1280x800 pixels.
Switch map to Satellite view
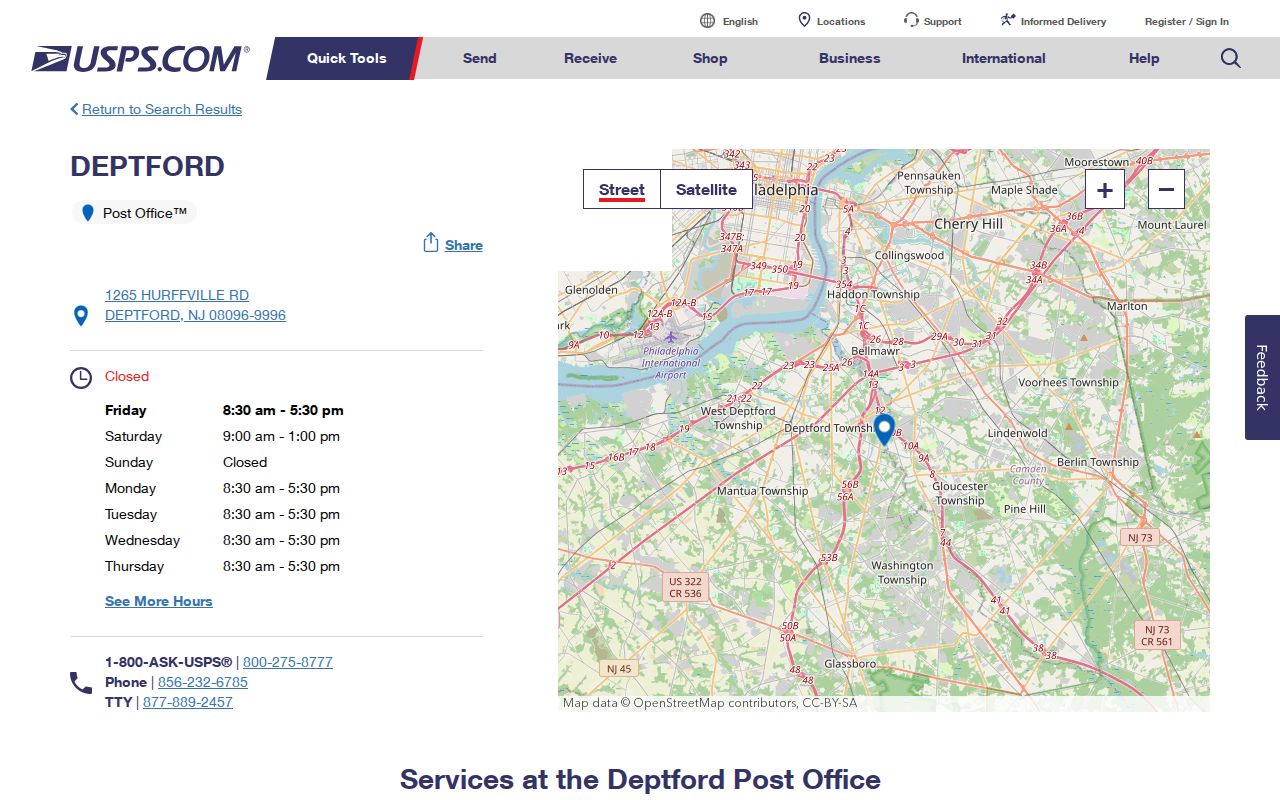click(x=706, y=189)
